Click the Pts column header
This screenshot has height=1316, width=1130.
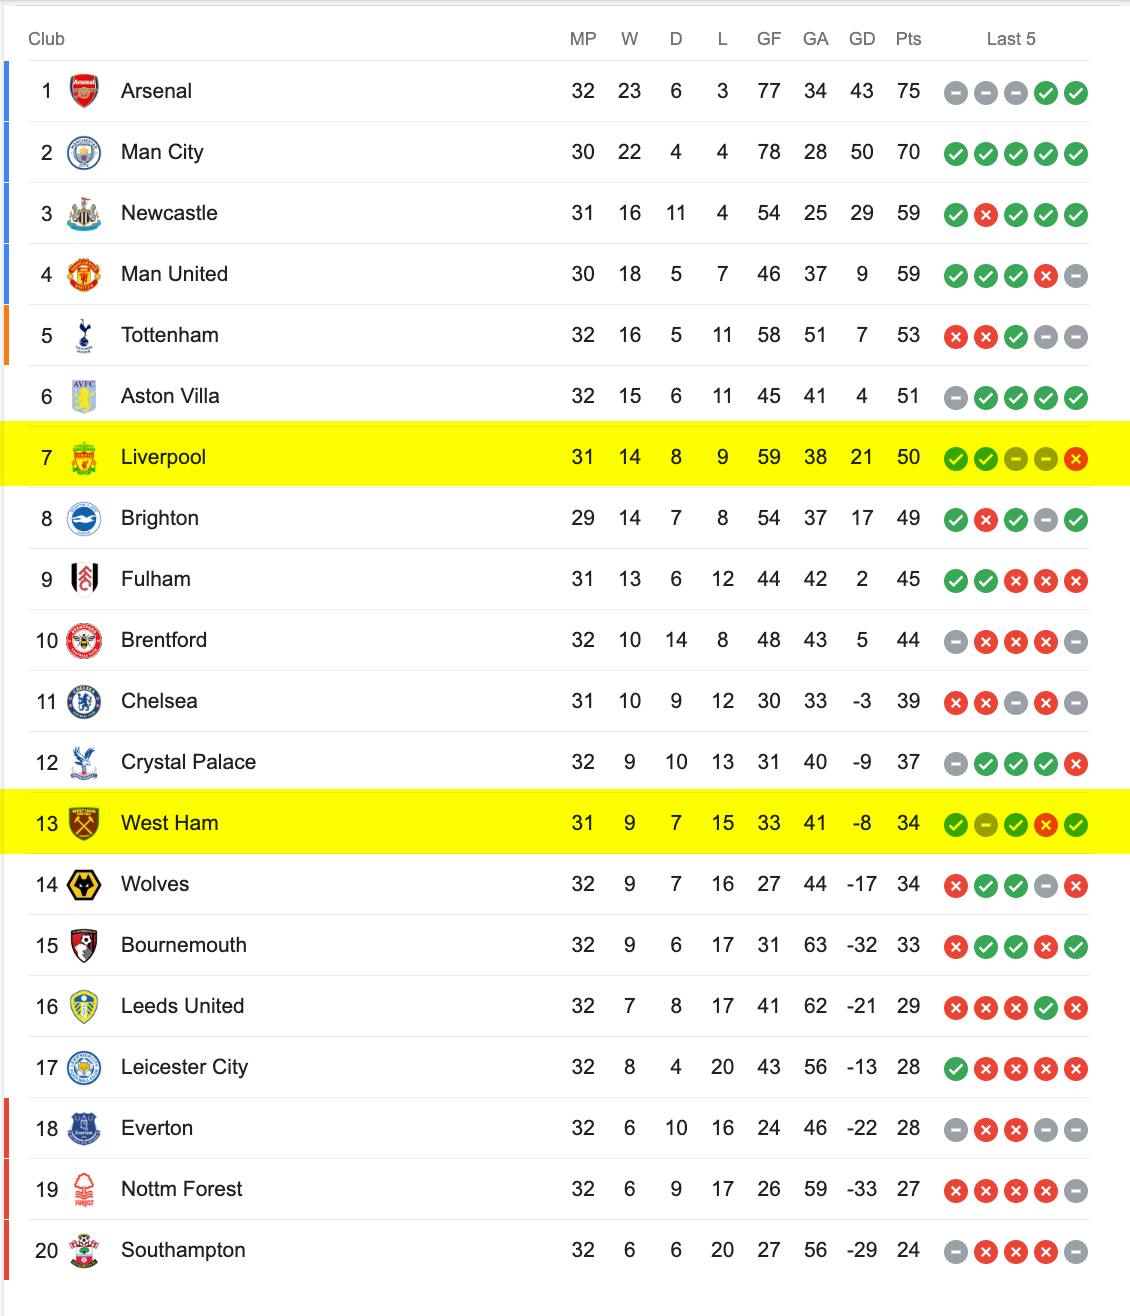[908, 39]
